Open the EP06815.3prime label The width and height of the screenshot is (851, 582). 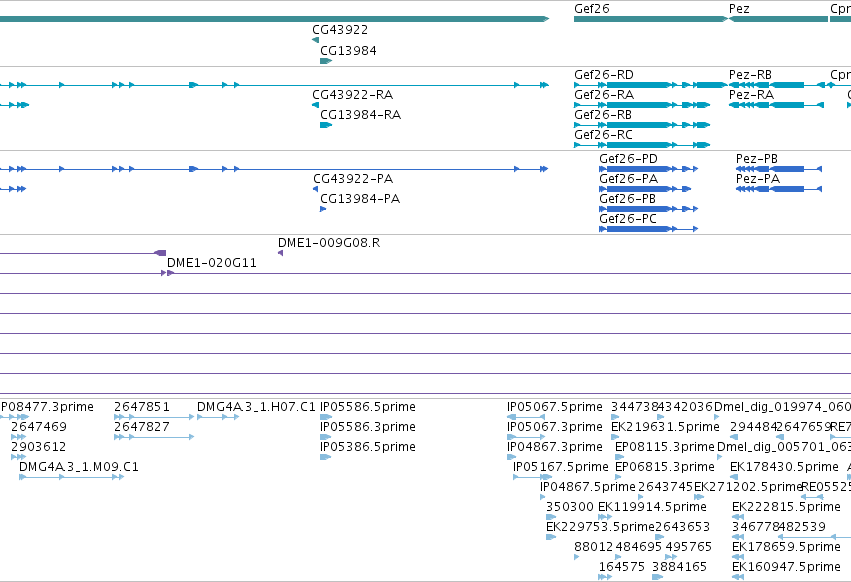point(665,467)
